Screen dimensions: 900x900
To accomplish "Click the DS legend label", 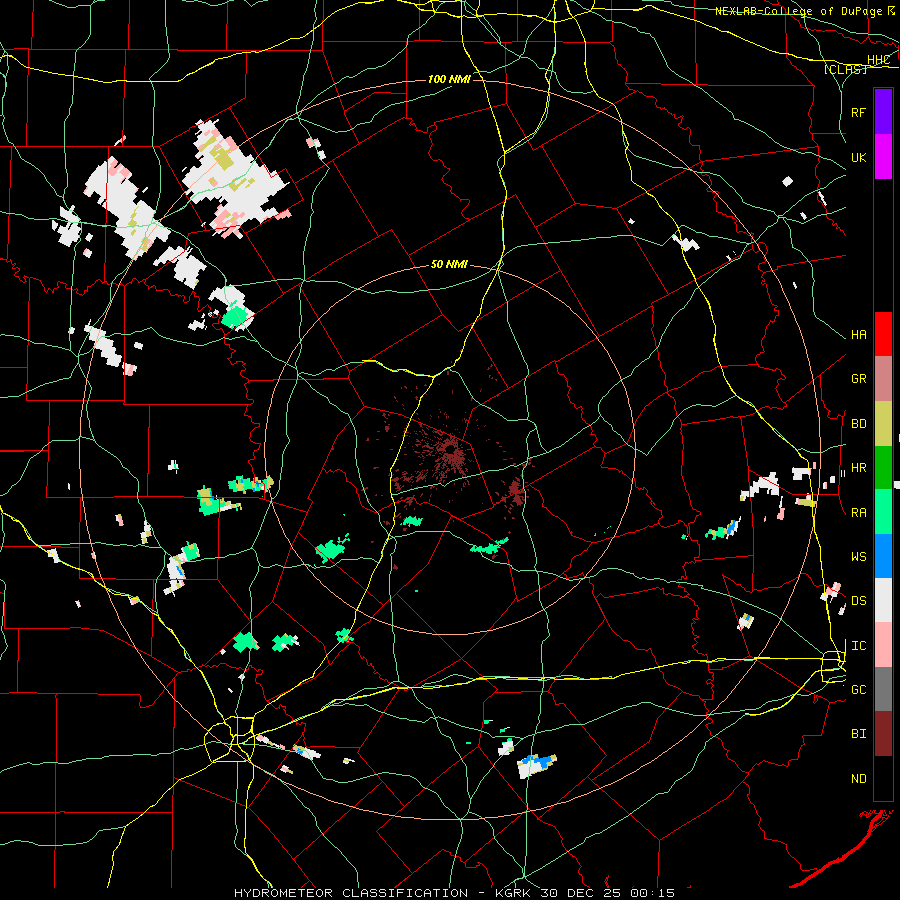I will coord(858,601).
